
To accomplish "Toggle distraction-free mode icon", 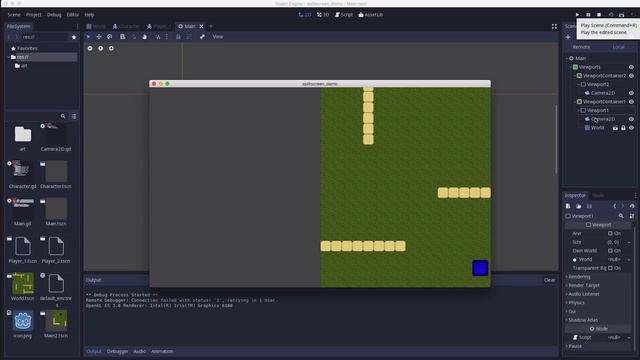I will point(554,27).
